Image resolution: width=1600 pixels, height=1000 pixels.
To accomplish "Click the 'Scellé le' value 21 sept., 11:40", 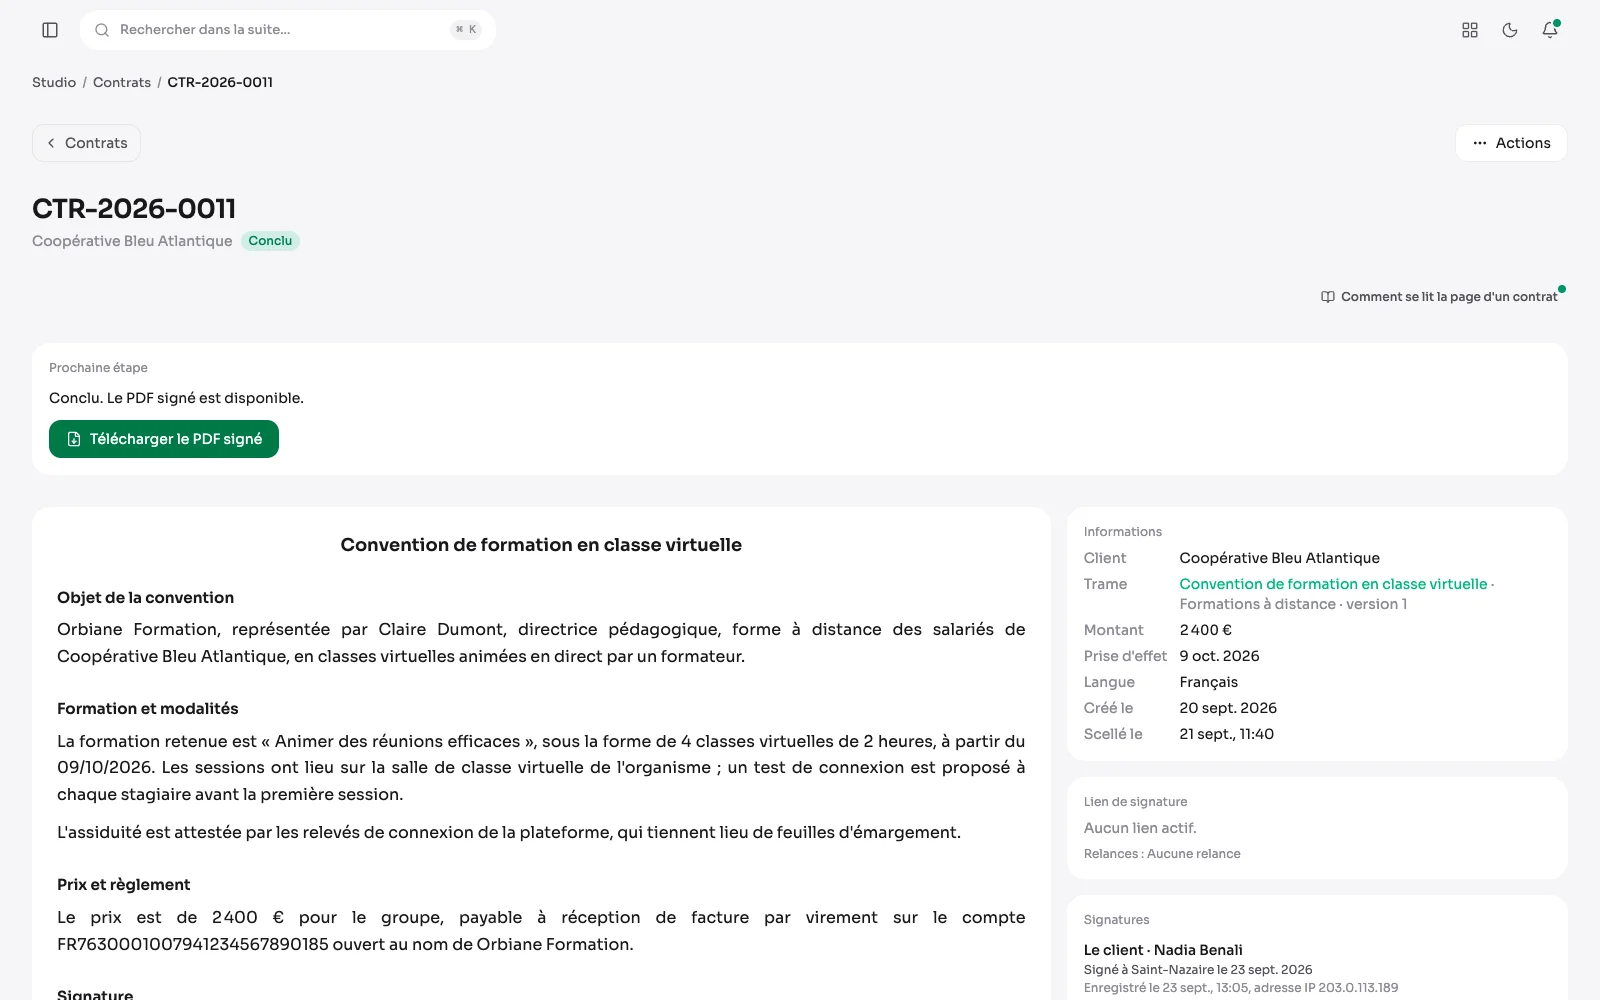I will coord(1226,734).
